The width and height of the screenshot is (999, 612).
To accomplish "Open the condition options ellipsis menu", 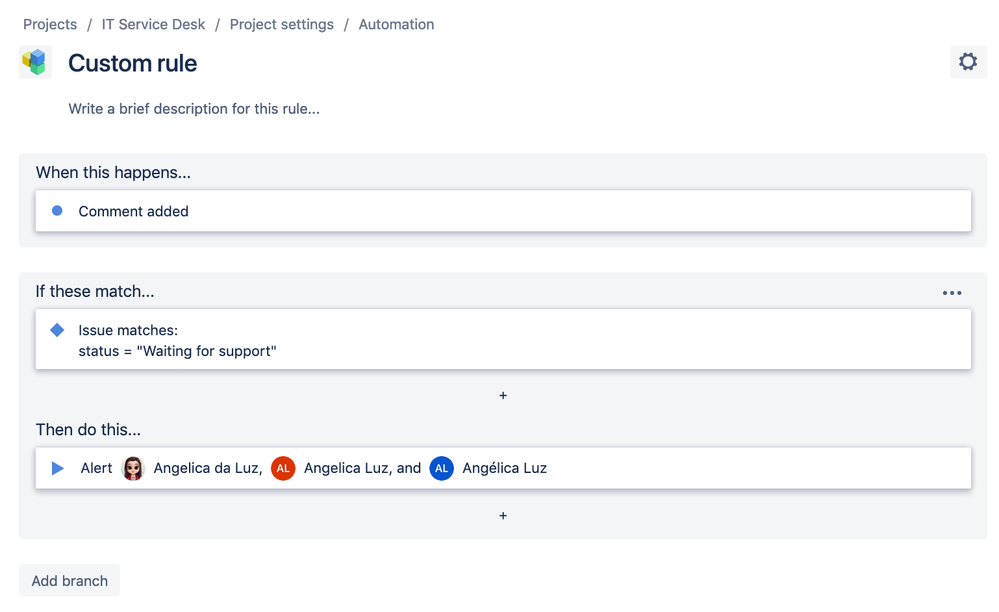I will (x=951, y=292).
